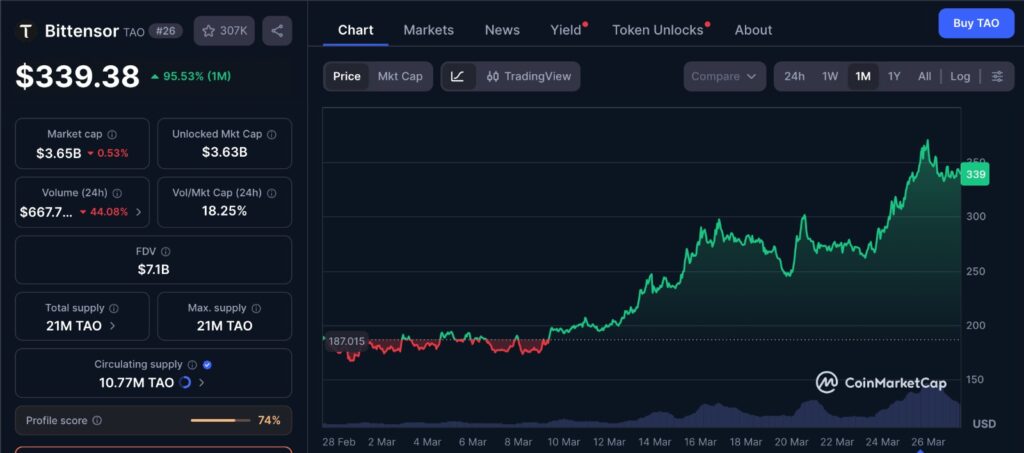Open the share icon button
The image size is (1024, 453).
(x=277, y=31)
